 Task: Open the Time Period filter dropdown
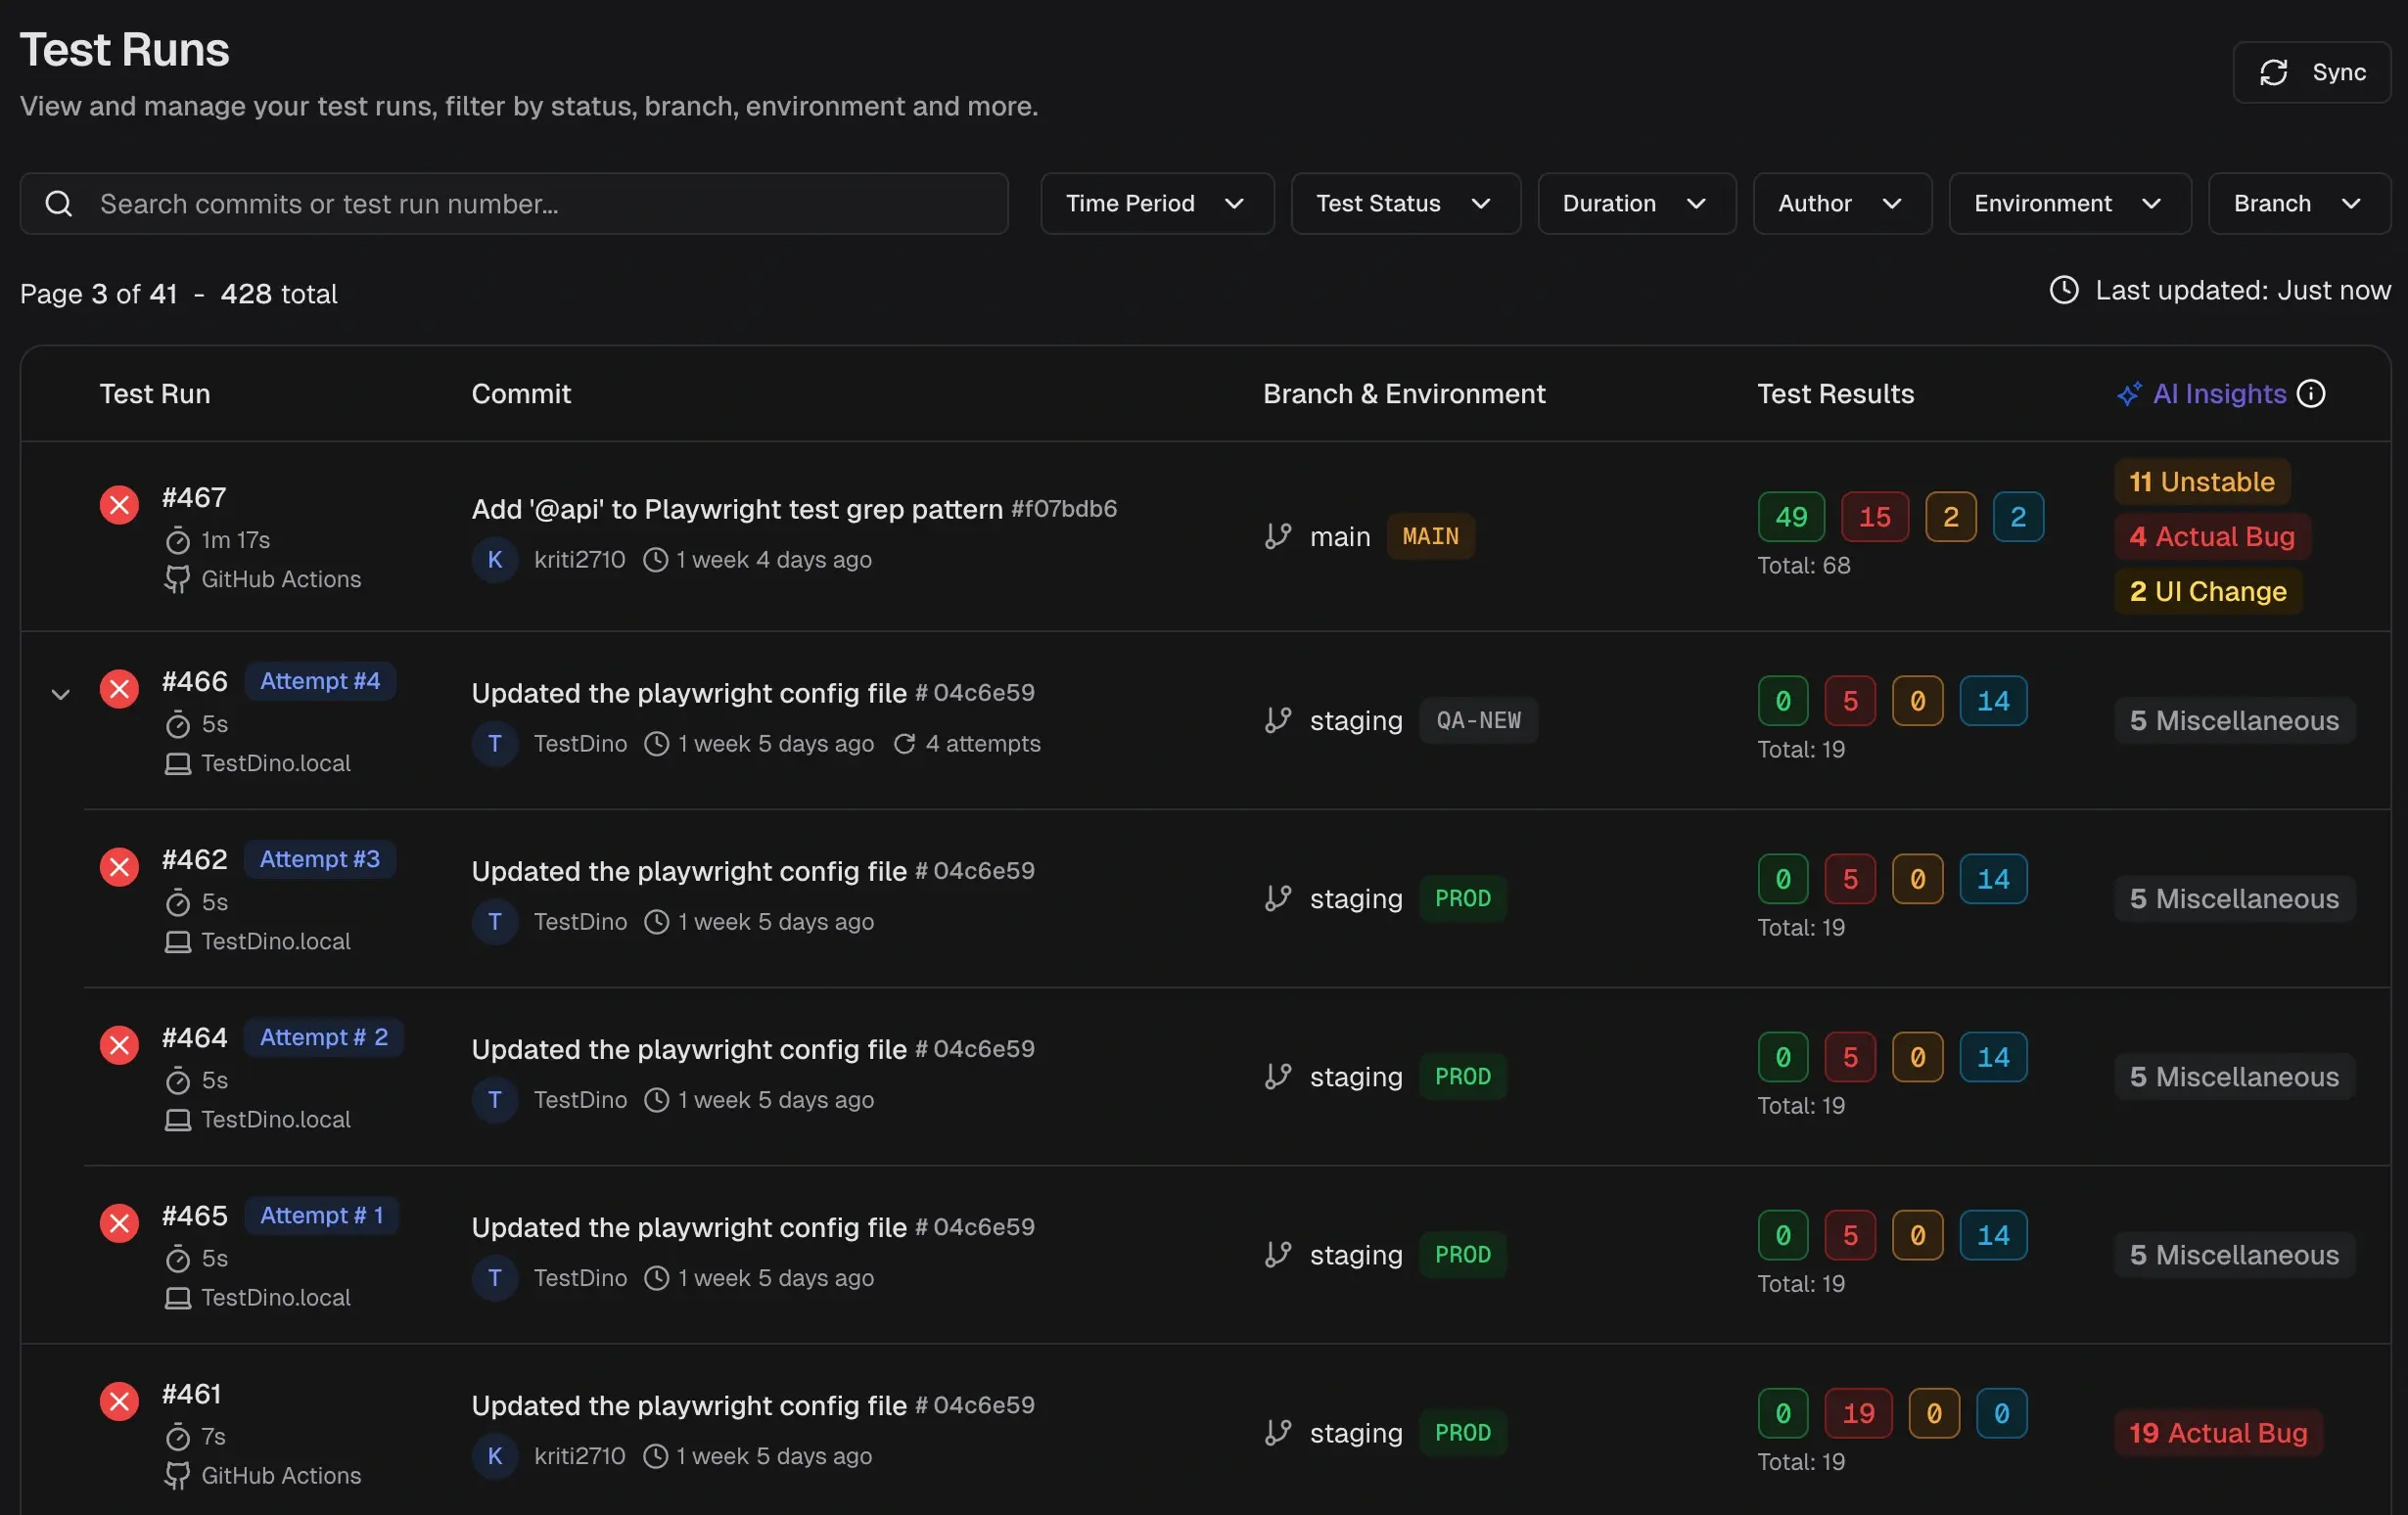(x=1157, y=203)
